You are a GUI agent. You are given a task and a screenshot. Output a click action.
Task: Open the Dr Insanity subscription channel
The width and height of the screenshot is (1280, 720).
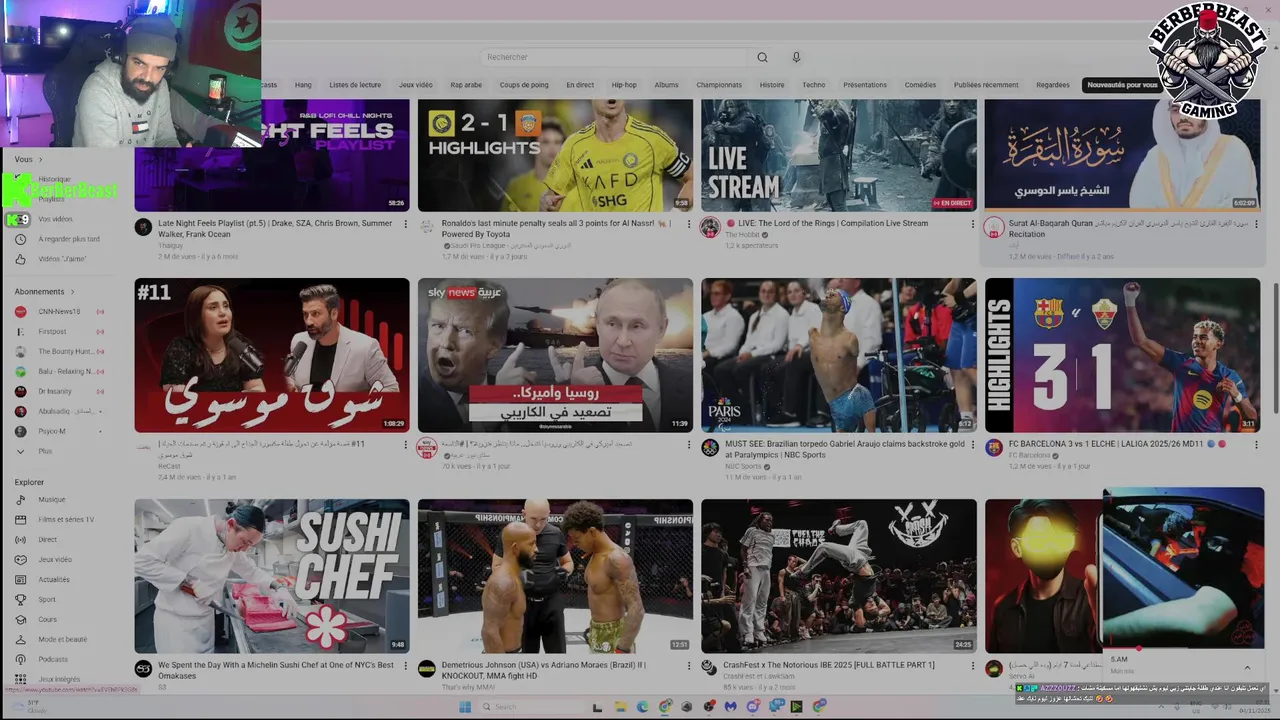54,392
